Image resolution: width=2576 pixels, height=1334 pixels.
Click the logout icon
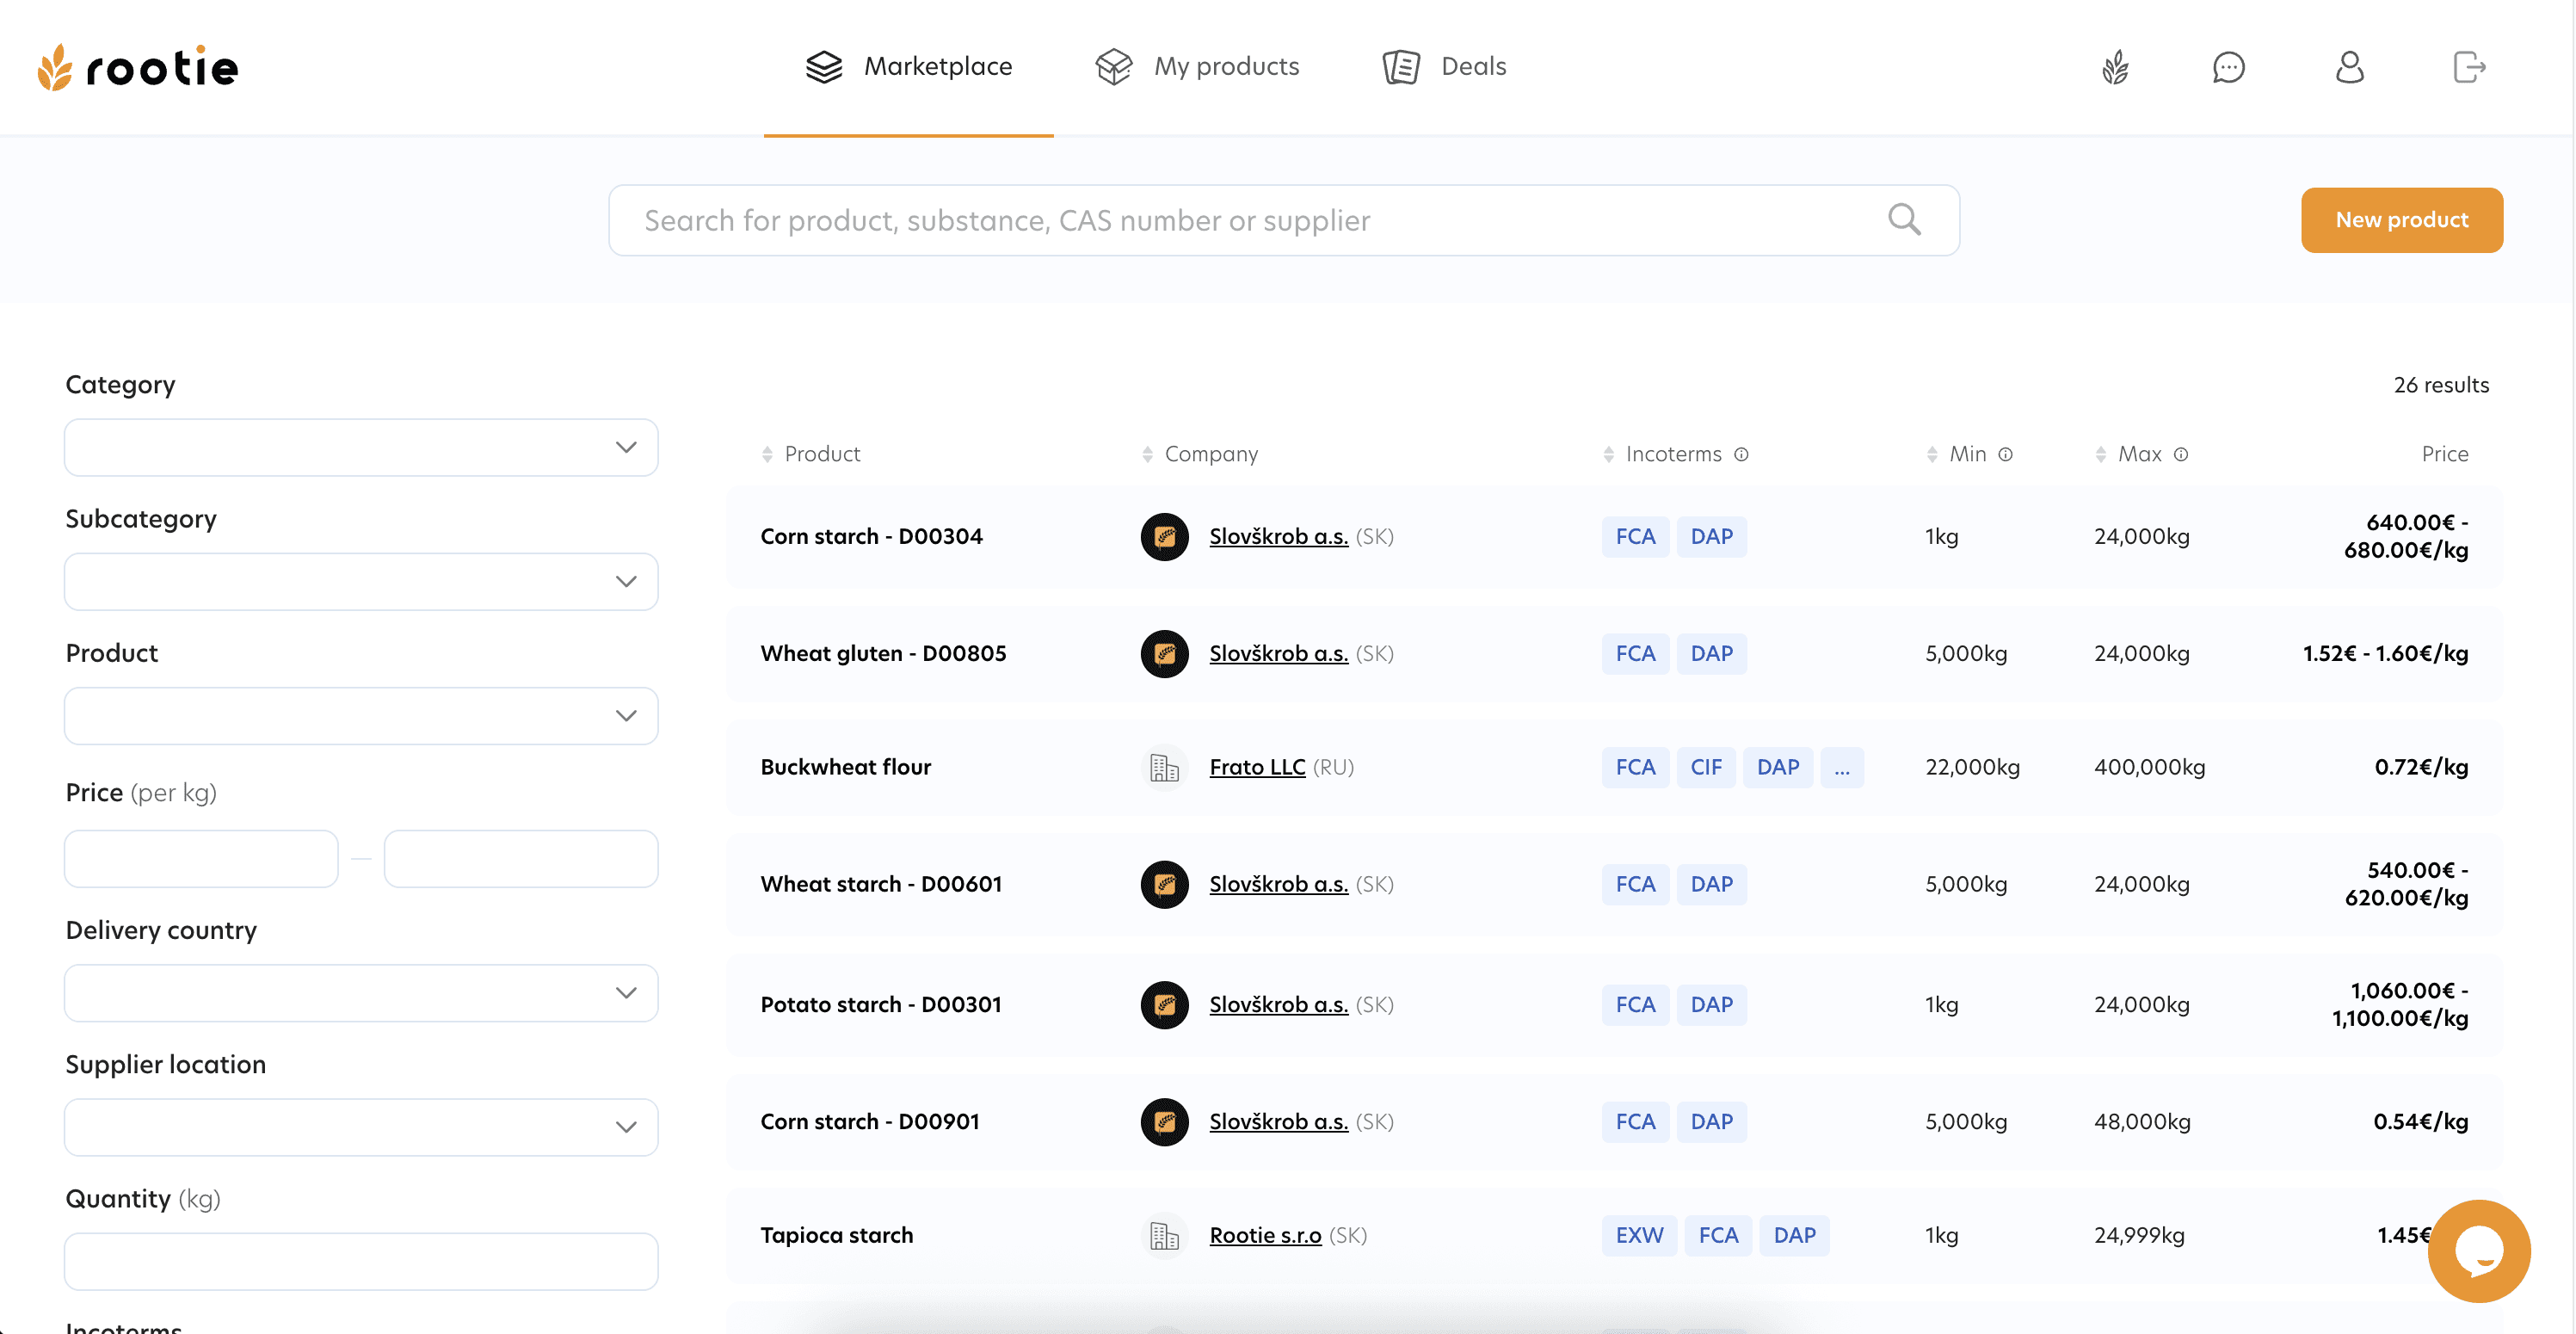(x=2469, y=67)
